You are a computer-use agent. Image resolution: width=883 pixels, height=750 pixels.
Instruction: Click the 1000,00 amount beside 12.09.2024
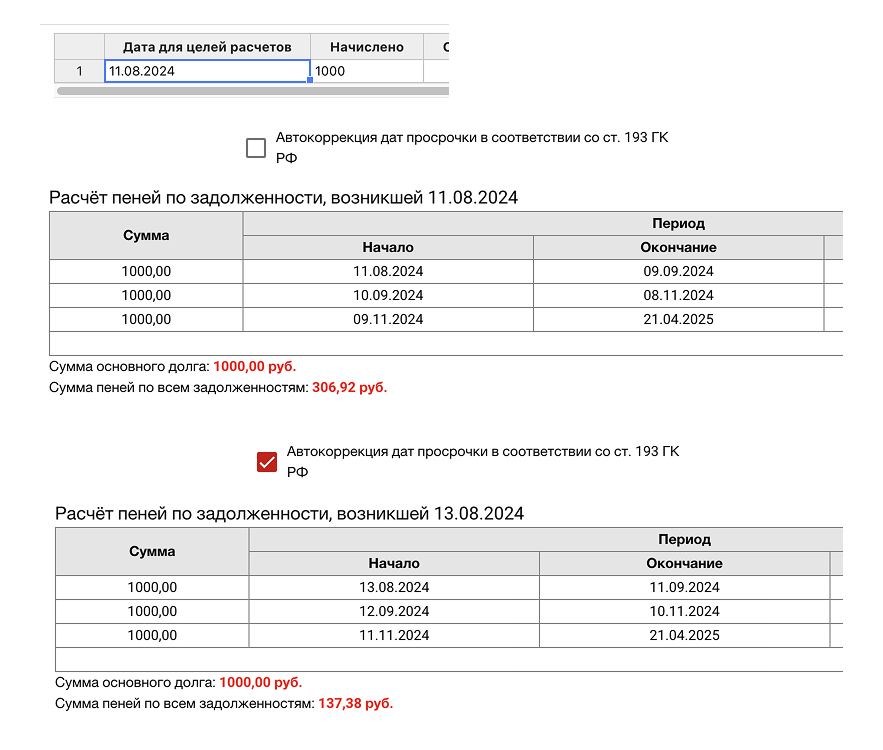[152, 611]
